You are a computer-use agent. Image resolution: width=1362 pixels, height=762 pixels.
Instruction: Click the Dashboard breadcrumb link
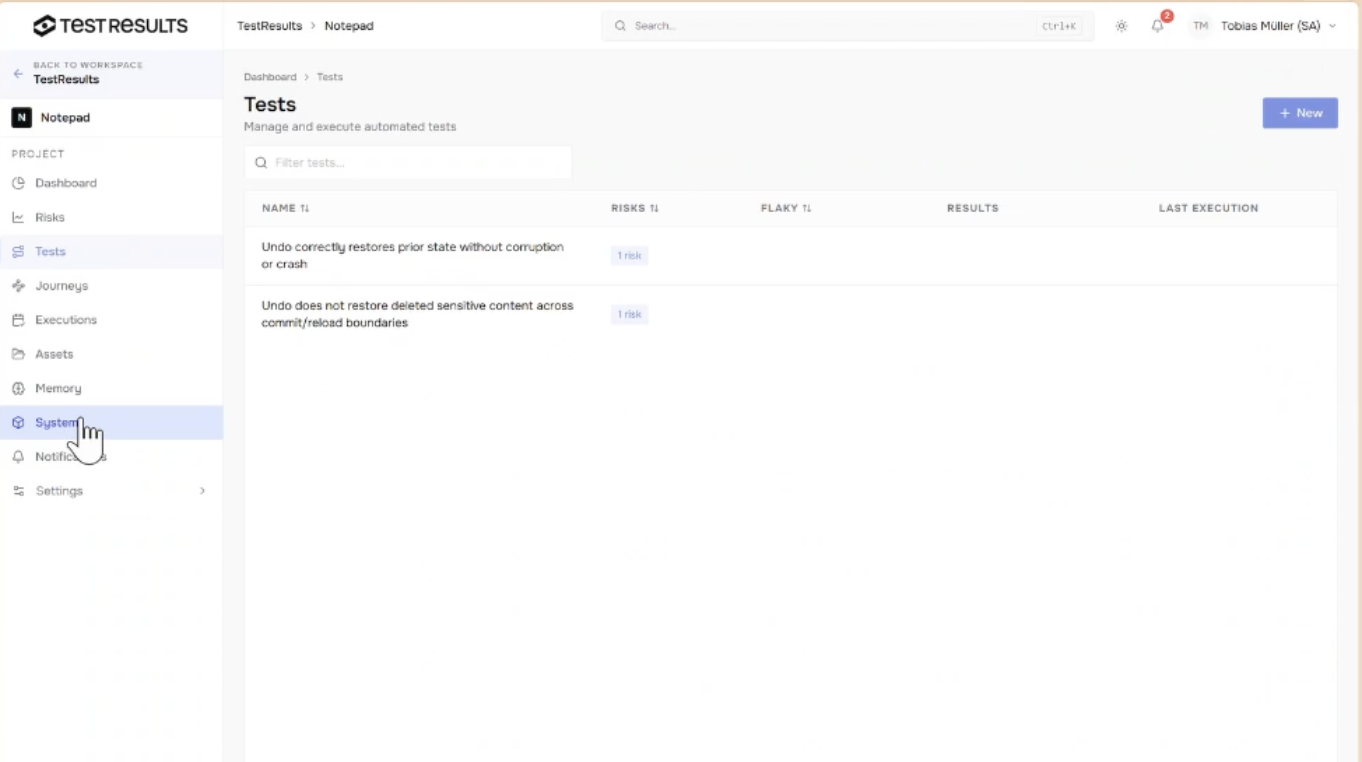click(270, 77)
